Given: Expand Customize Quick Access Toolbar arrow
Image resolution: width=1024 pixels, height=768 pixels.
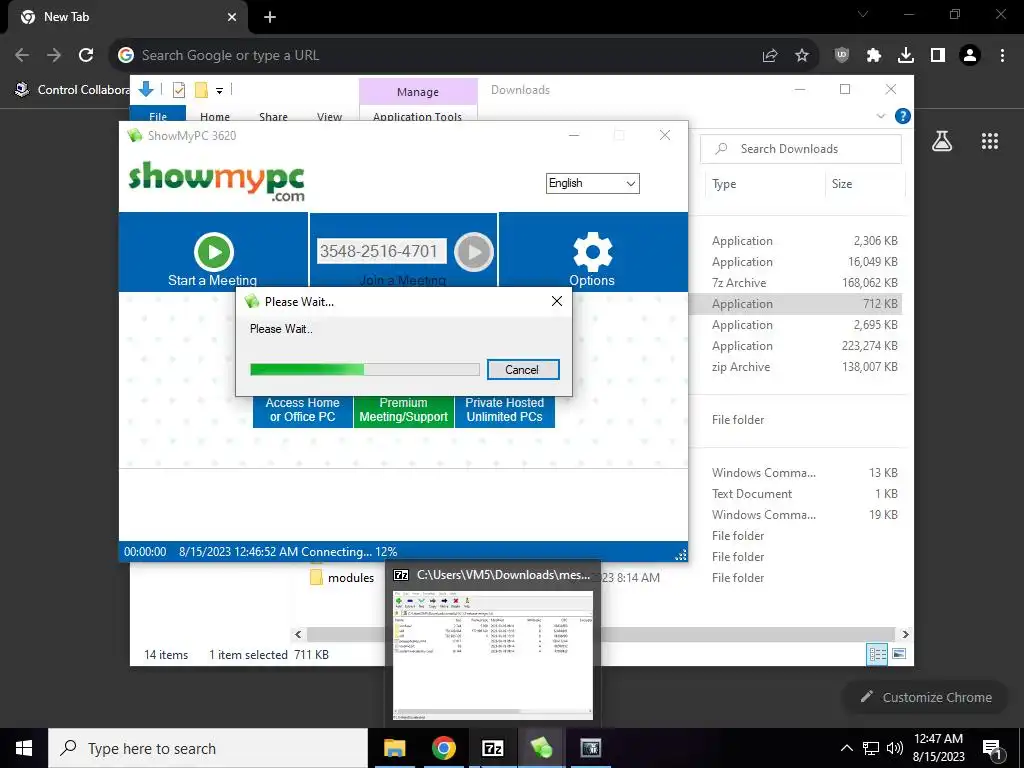Looking at the screenshot, I should [x=219, y=91].
